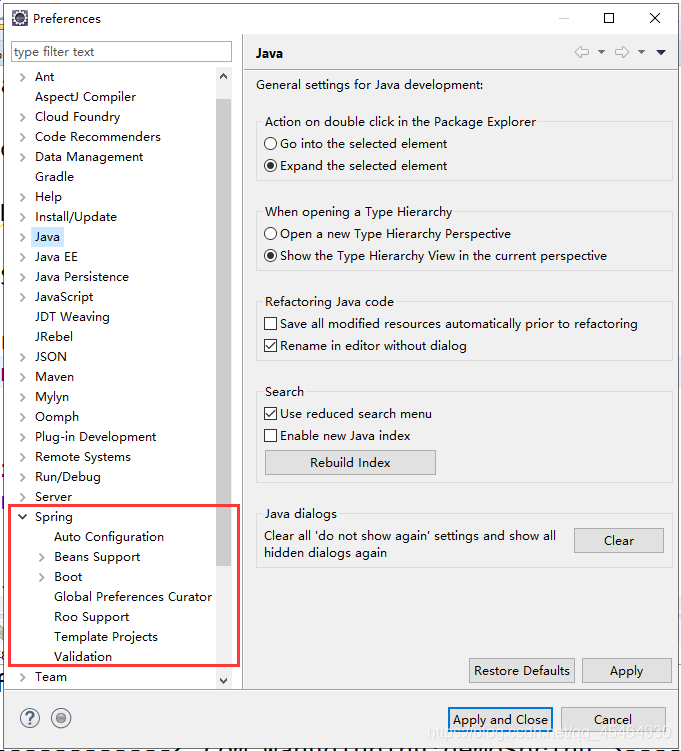This screenshot has width=681, height=751.
Task: Open the forward history dropdown arrow
Action: 641,52
